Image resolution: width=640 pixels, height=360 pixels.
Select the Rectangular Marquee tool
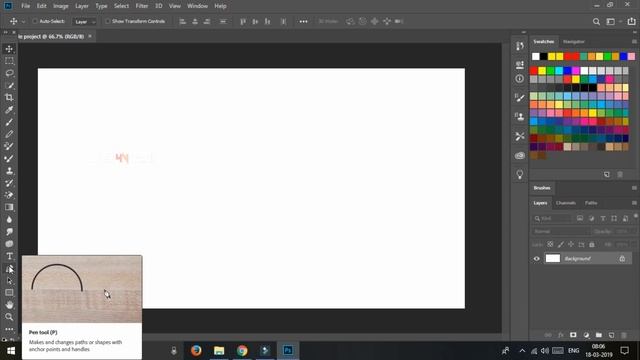coord(9,61)
